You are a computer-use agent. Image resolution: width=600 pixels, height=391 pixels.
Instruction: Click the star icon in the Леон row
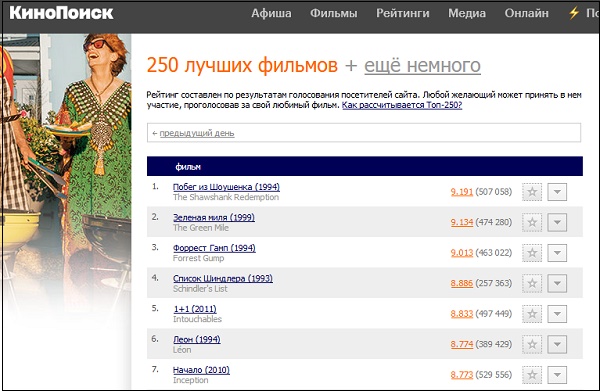click(x=532, y=344)
